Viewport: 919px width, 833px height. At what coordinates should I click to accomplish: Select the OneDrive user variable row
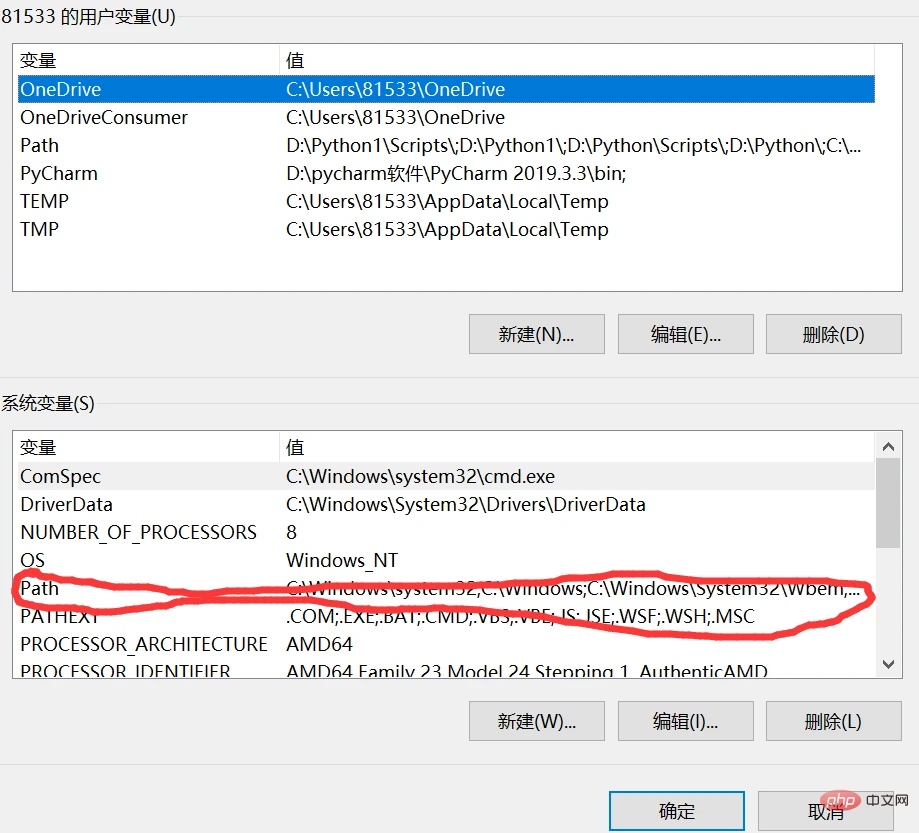coord(446,89)
